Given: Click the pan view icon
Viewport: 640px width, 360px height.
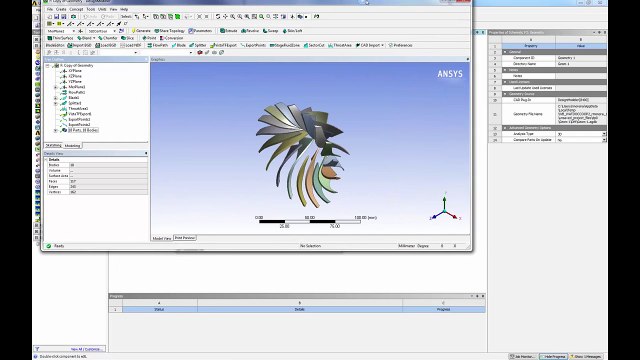Looking at the screenshot, I should tap(225, 17).
